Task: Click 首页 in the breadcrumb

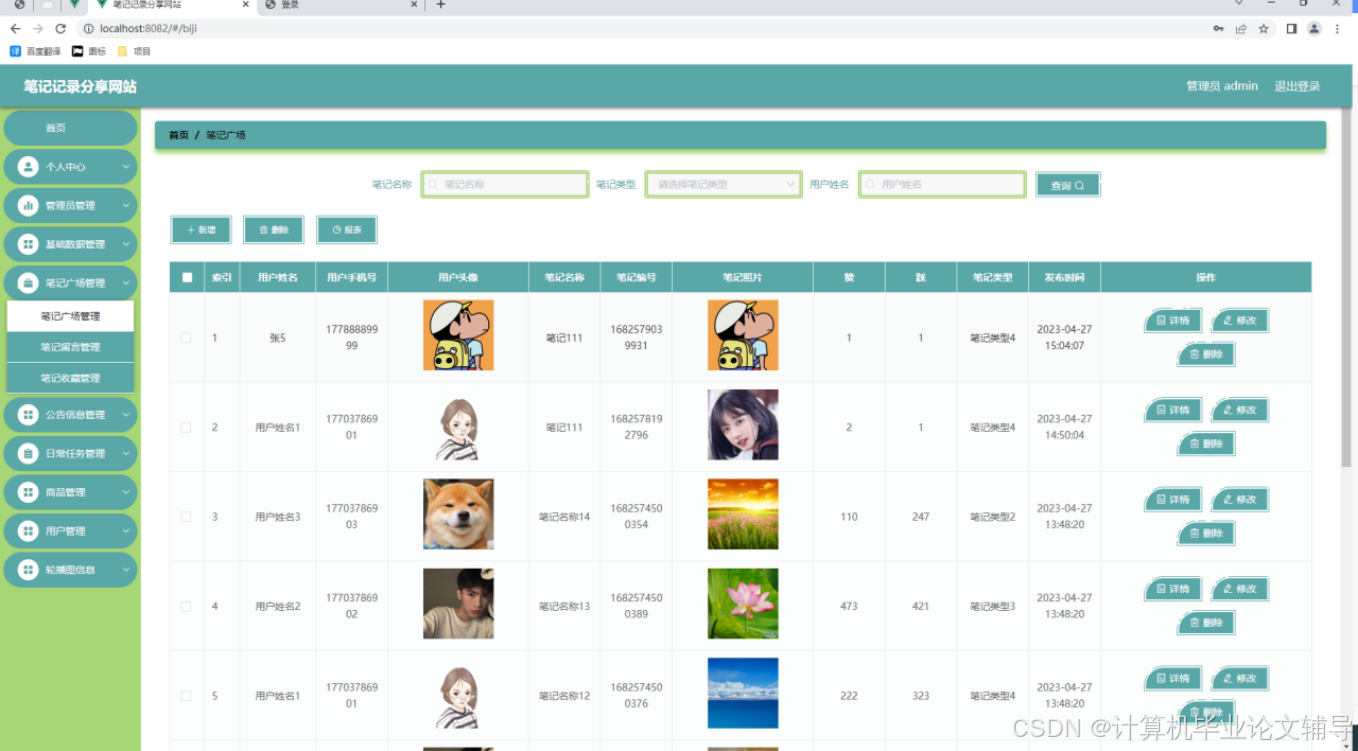Action: point(178,135)
